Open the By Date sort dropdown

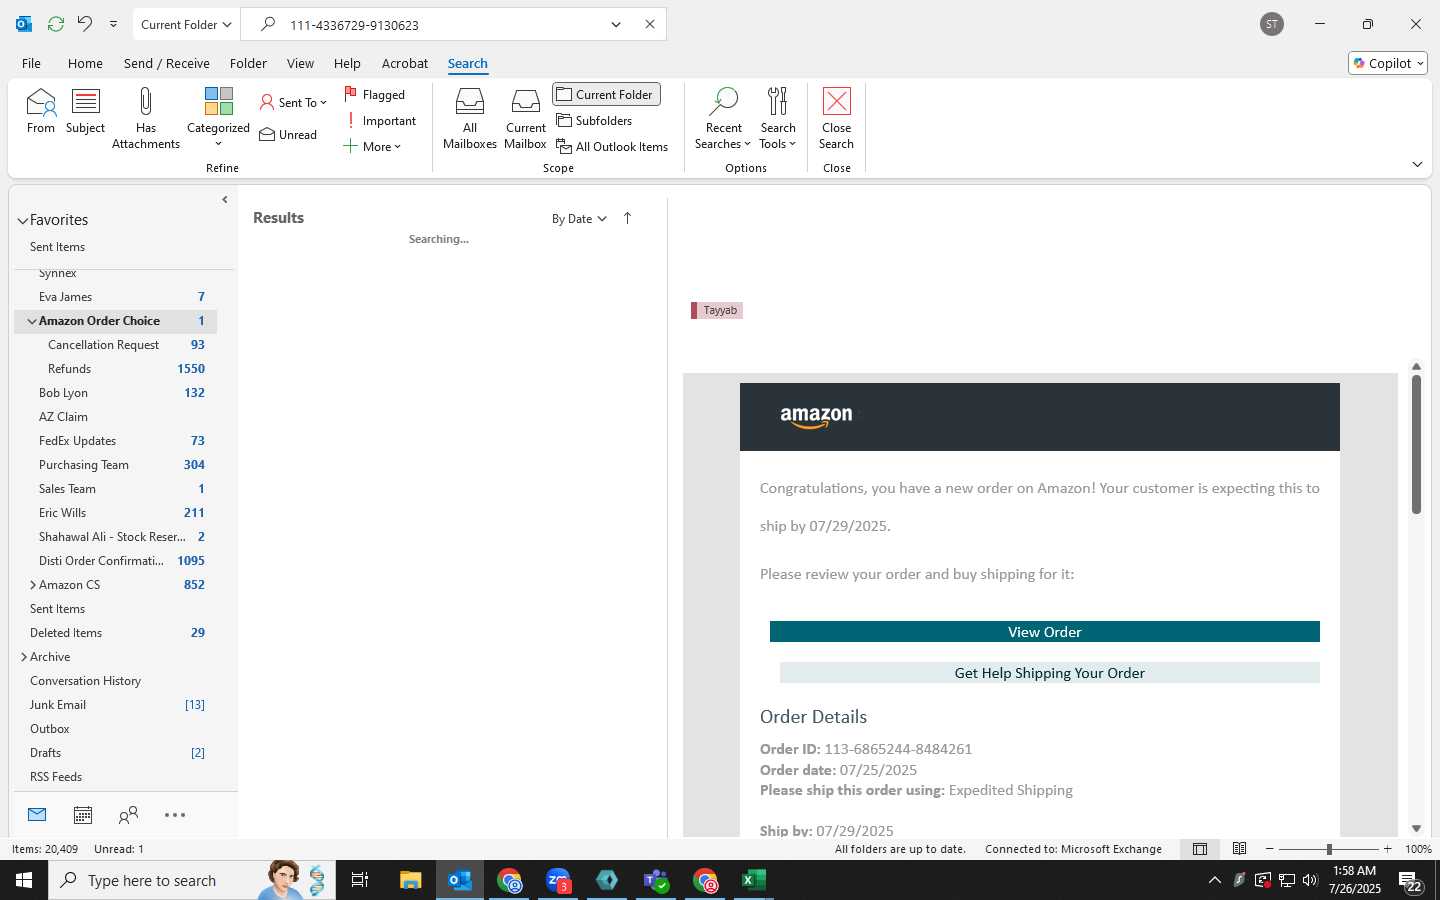579,219
